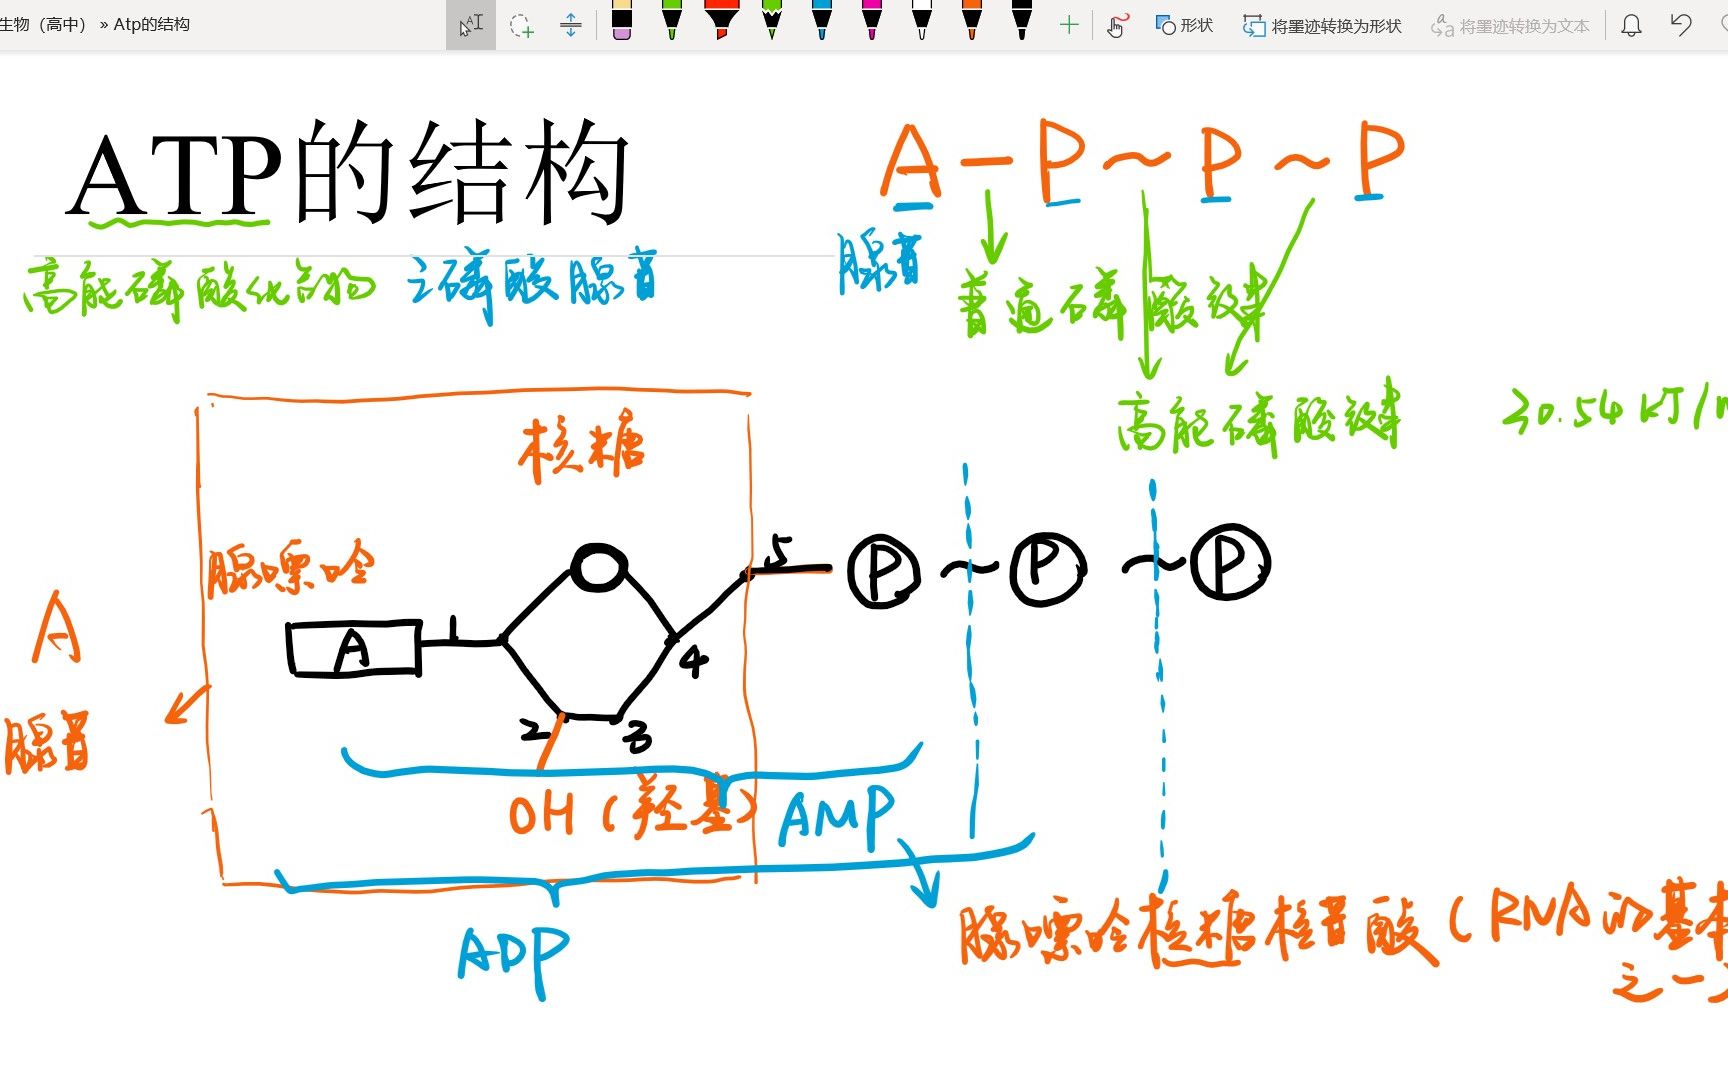Select the blue pen
This screenshot has width=1728, height=1080.
[x=822, y=25]
